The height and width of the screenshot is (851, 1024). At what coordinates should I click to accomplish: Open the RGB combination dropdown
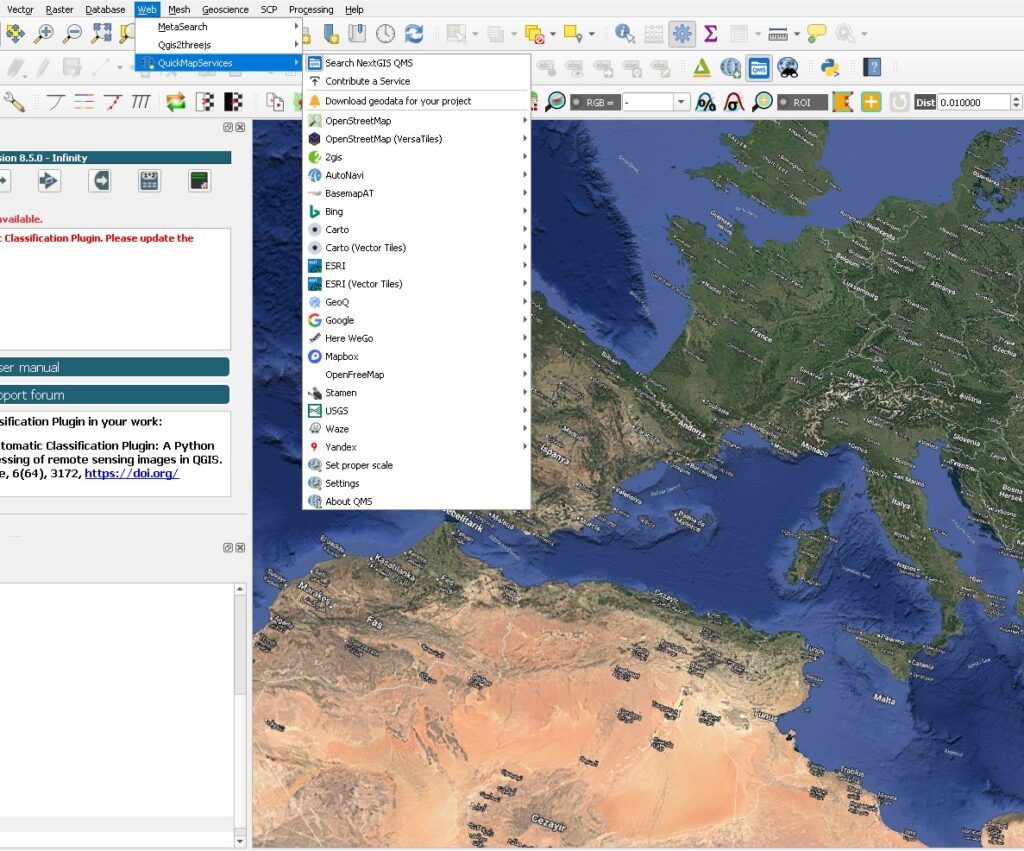tap(681, 103)
